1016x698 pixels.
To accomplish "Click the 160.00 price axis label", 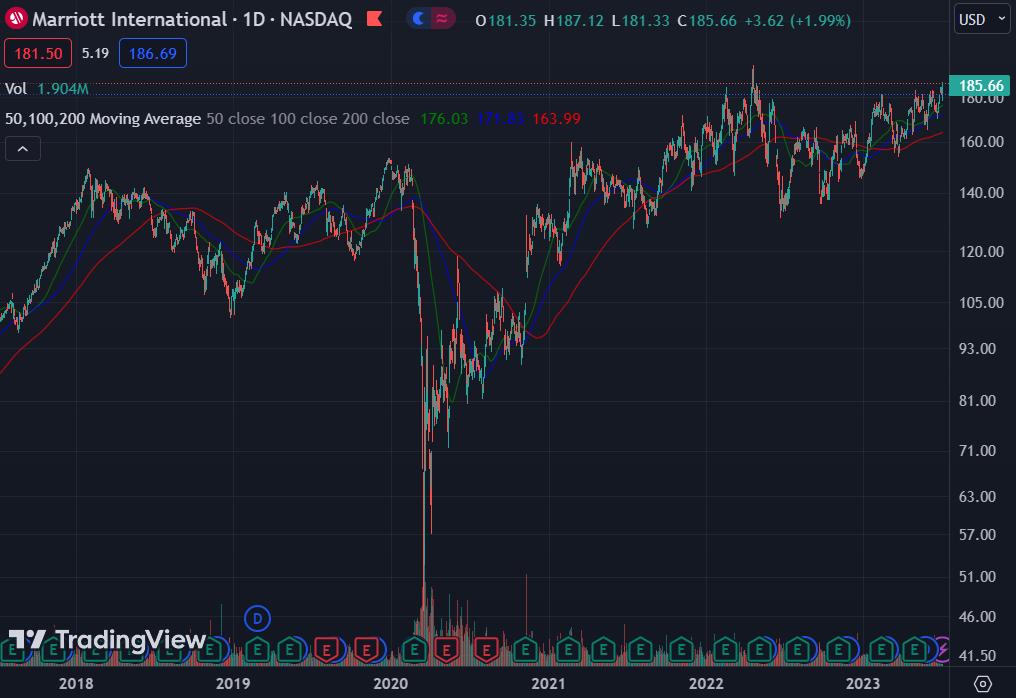I will coord(981,141).
